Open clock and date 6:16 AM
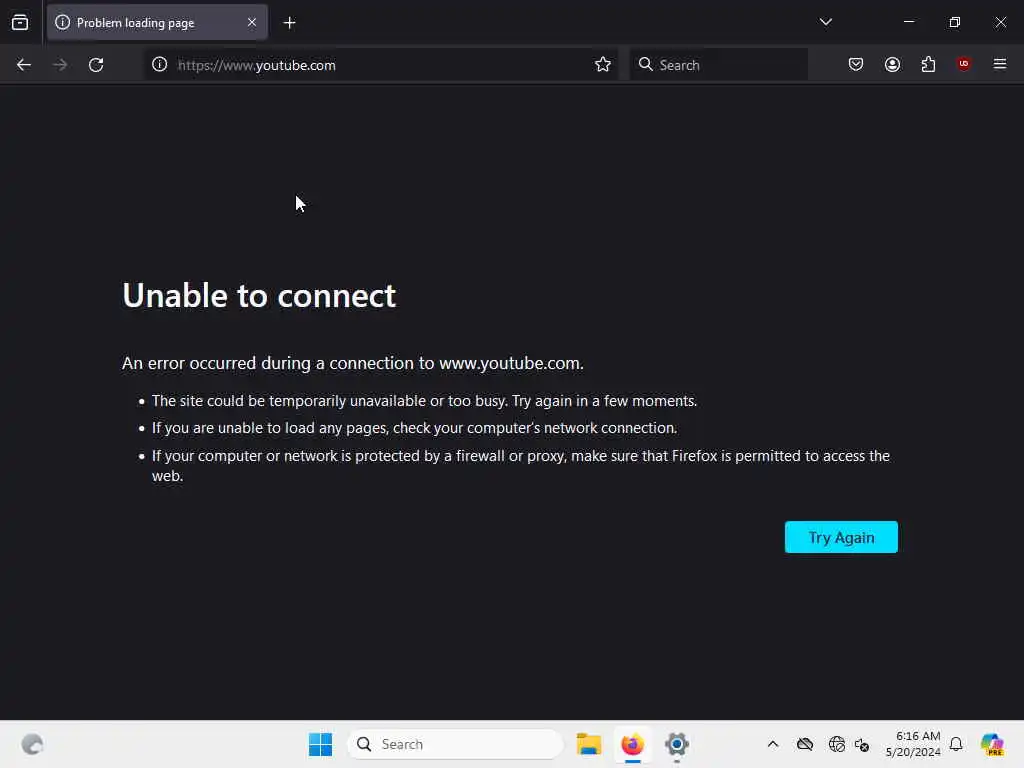 [x=913, y=744]
